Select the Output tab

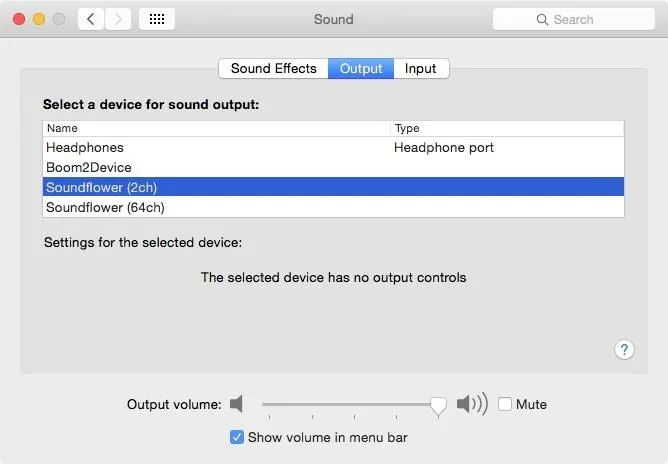(x=361, y=69)
